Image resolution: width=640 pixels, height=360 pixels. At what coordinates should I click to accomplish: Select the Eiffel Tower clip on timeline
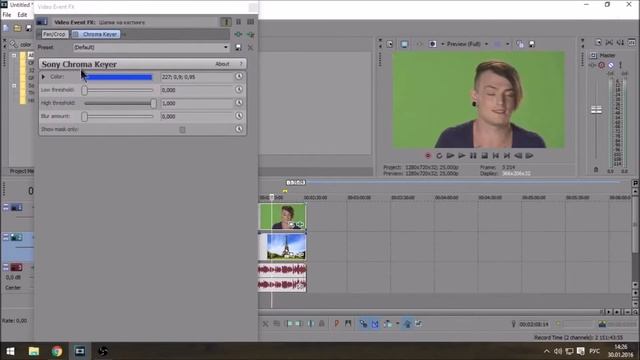point(282,247)
